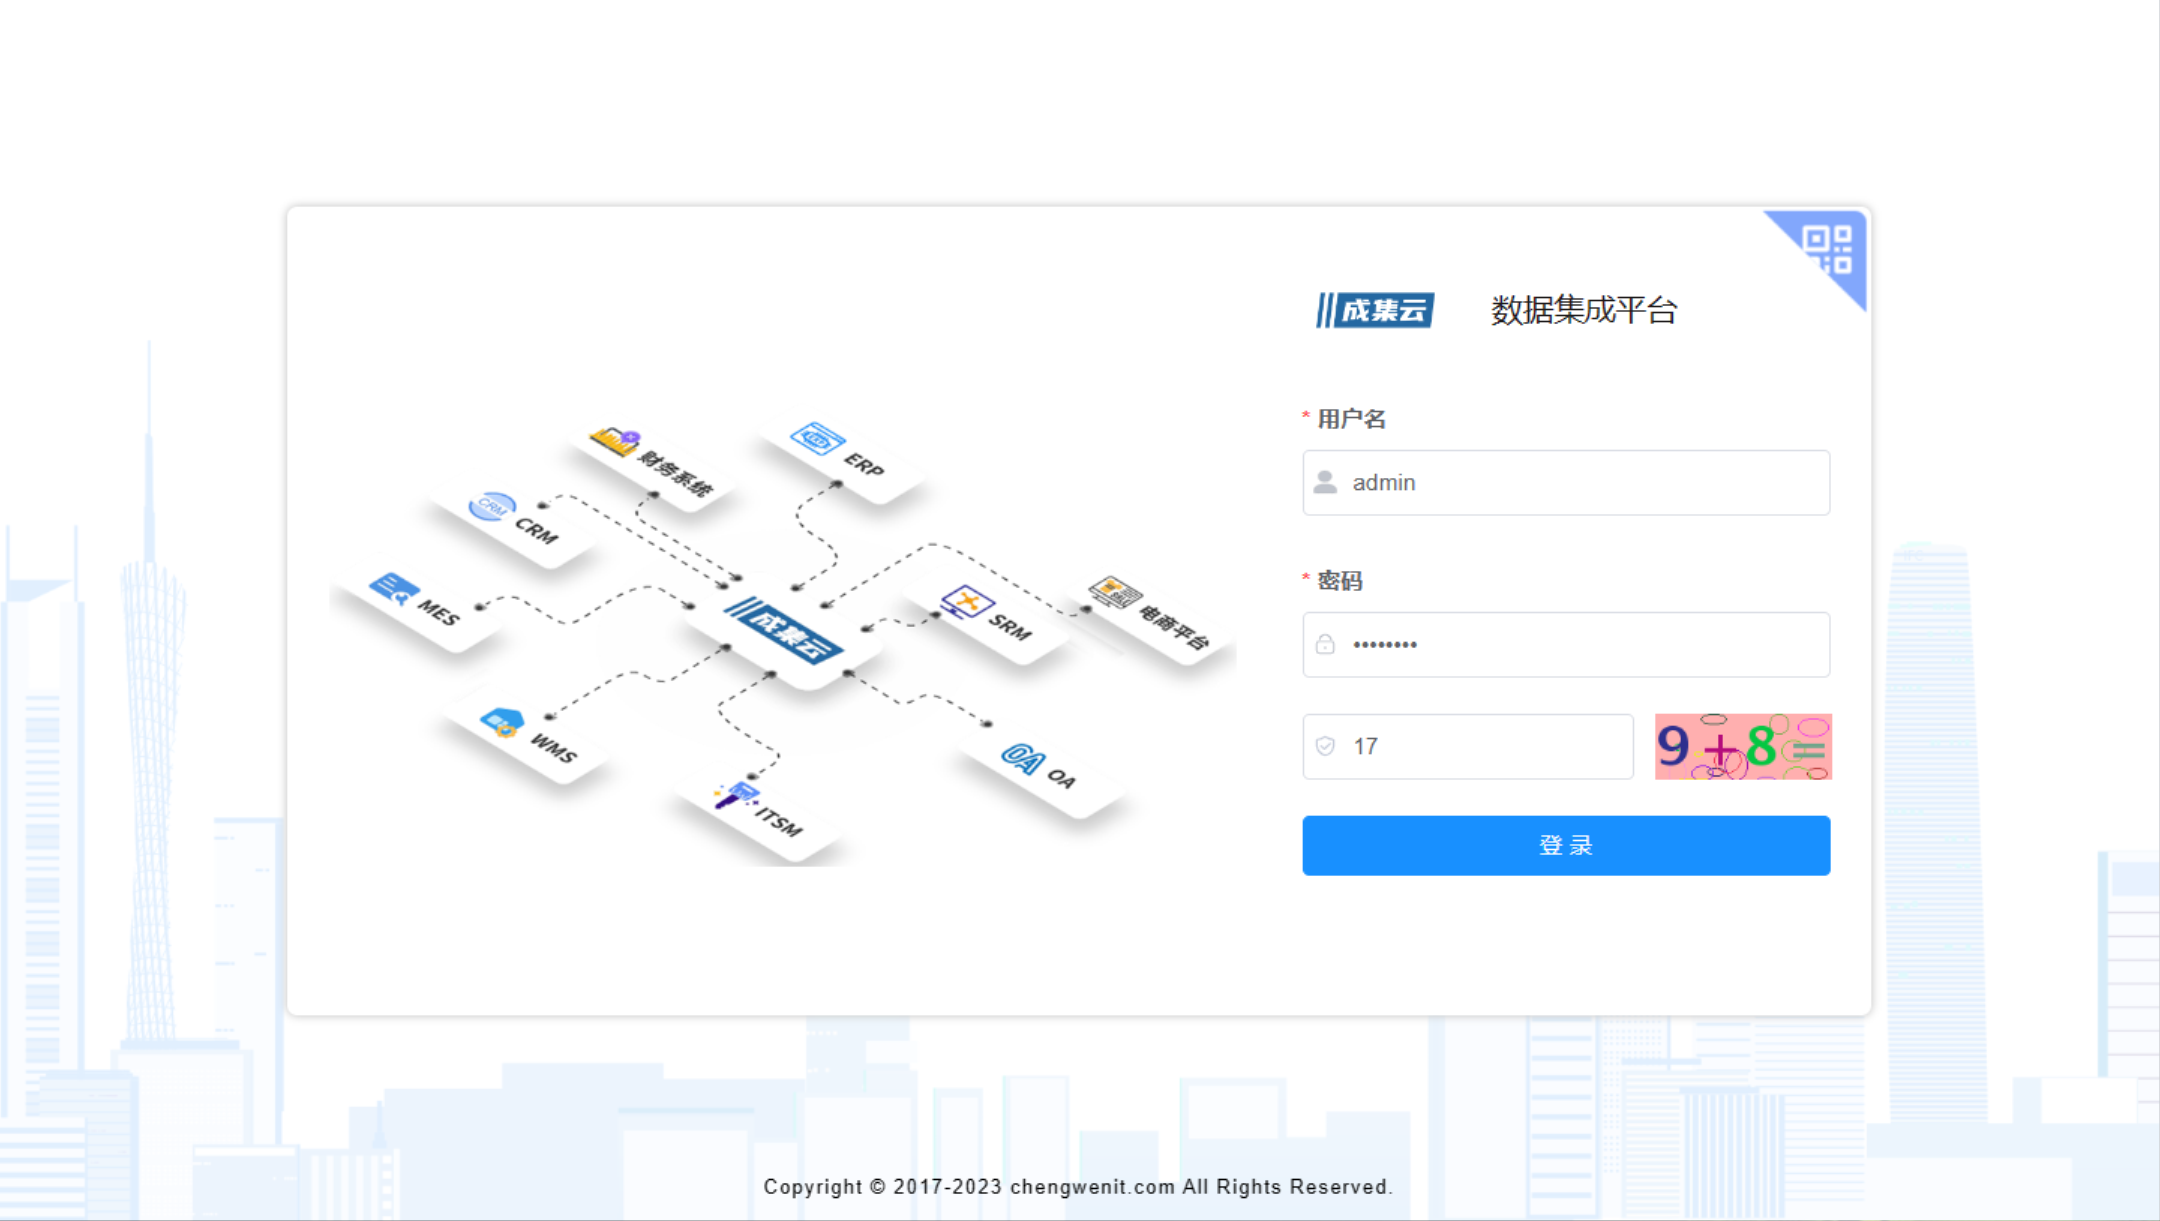
Task: Click the user avatar icon in username field
Action: pyautogui.click(x=1326, y=483)
